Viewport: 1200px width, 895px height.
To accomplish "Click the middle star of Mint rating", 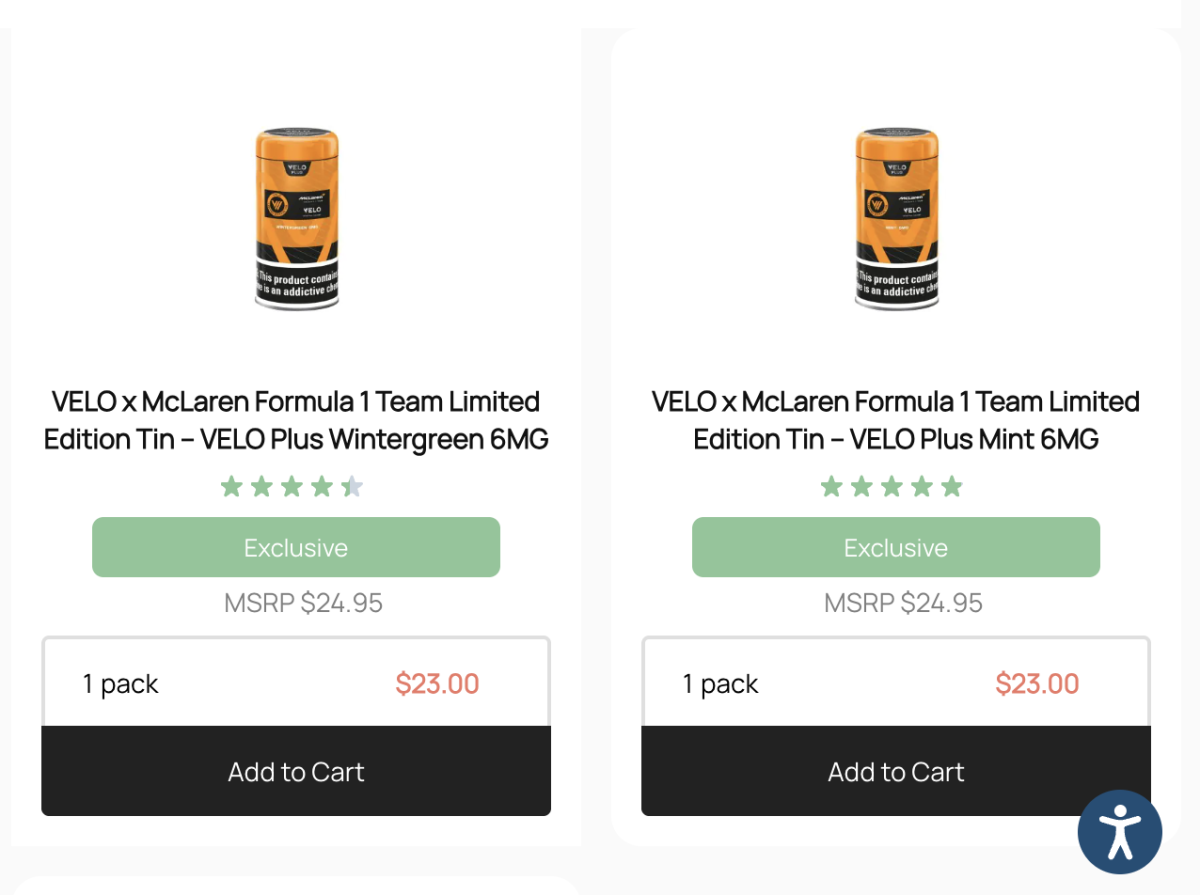I will [892, 487].
